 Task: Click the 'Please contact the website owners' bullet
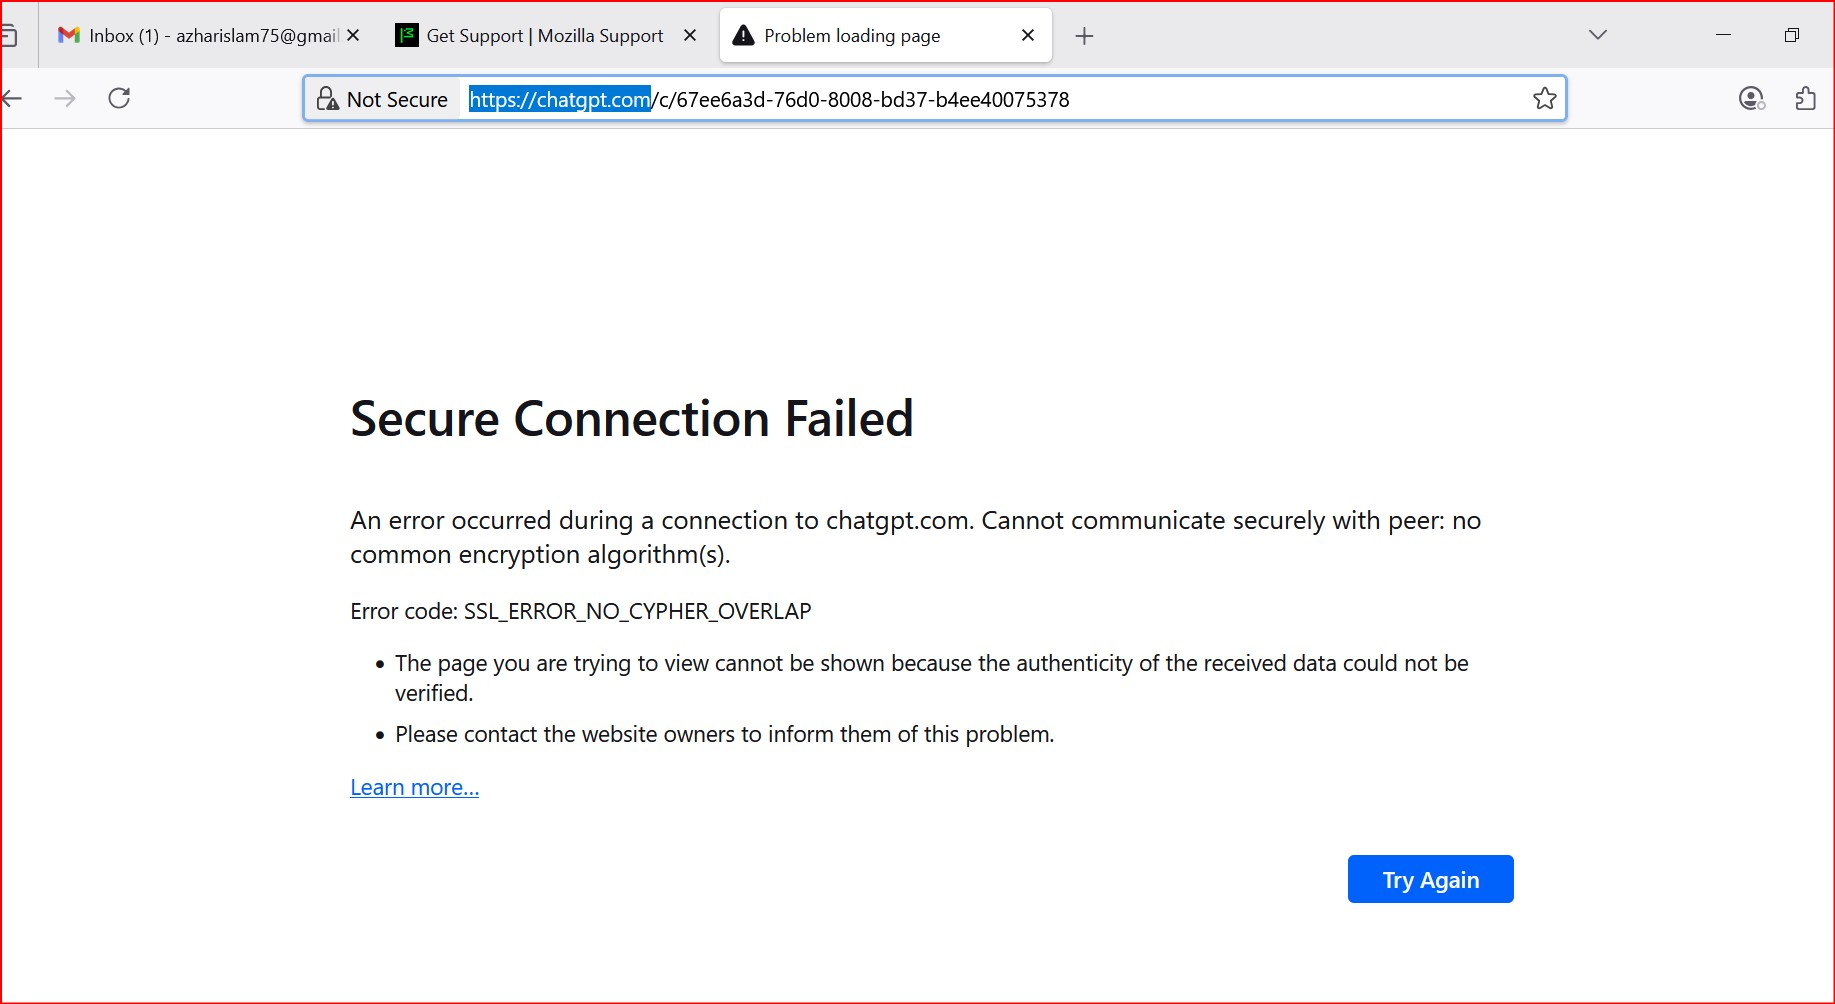point(724,734)
